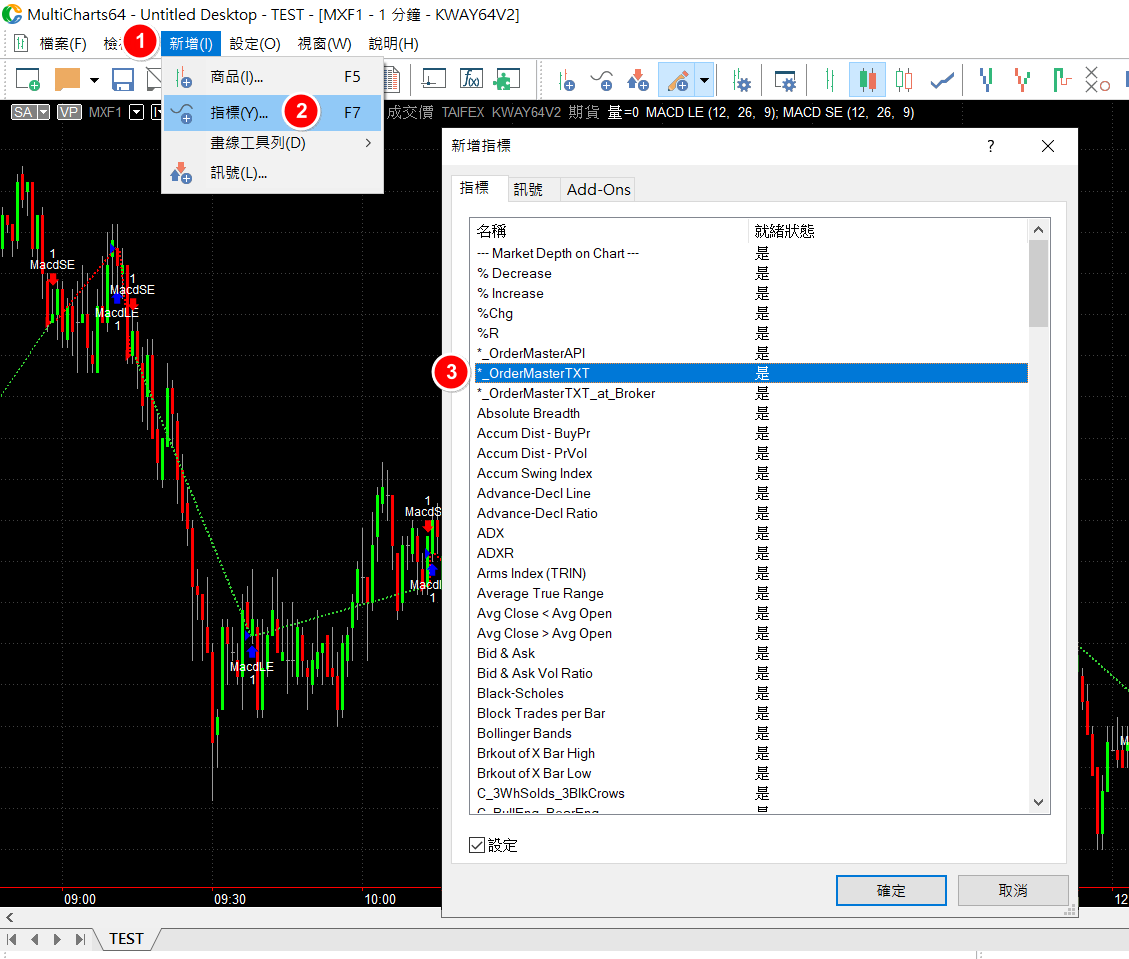The width and height of the screenshot is (1129, 959).
Task: Toggle the 設定 checkbox in dialog
Action: (x=477, y=846)
